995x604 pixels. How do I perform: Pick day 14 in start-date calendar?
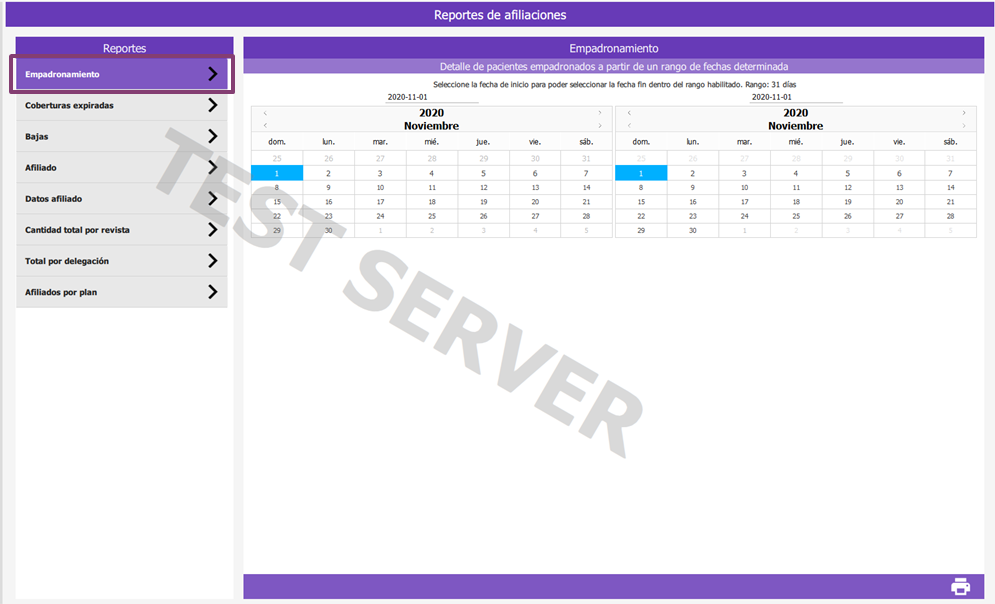586,188
